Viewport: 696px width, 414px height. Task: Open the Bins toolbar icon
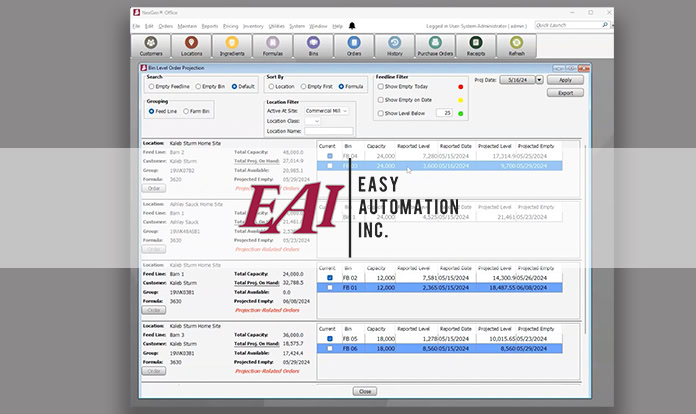tap(313, 46)
